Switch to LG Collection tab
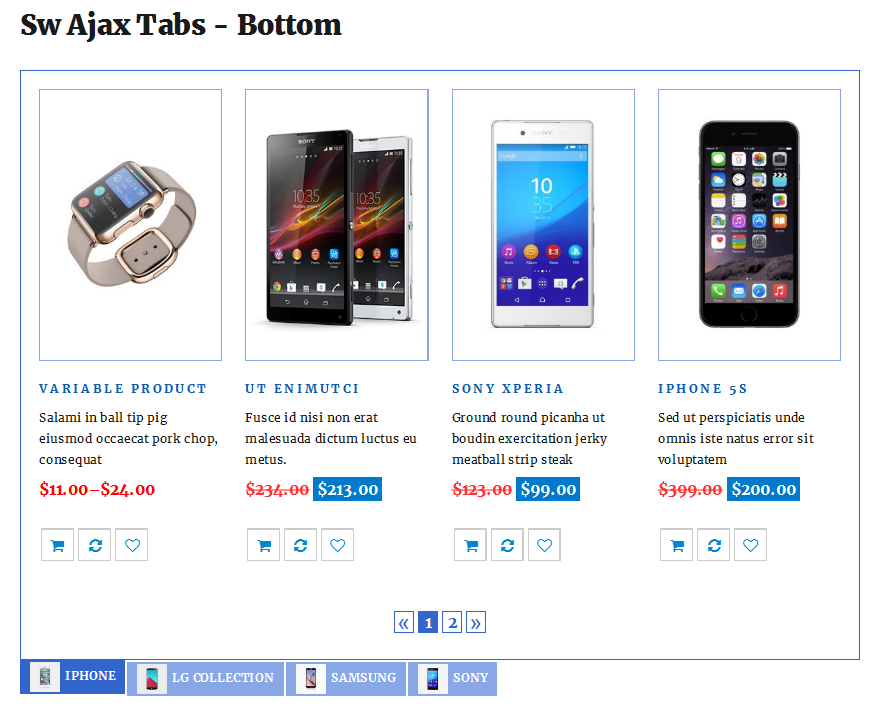 tap(206, 678)
